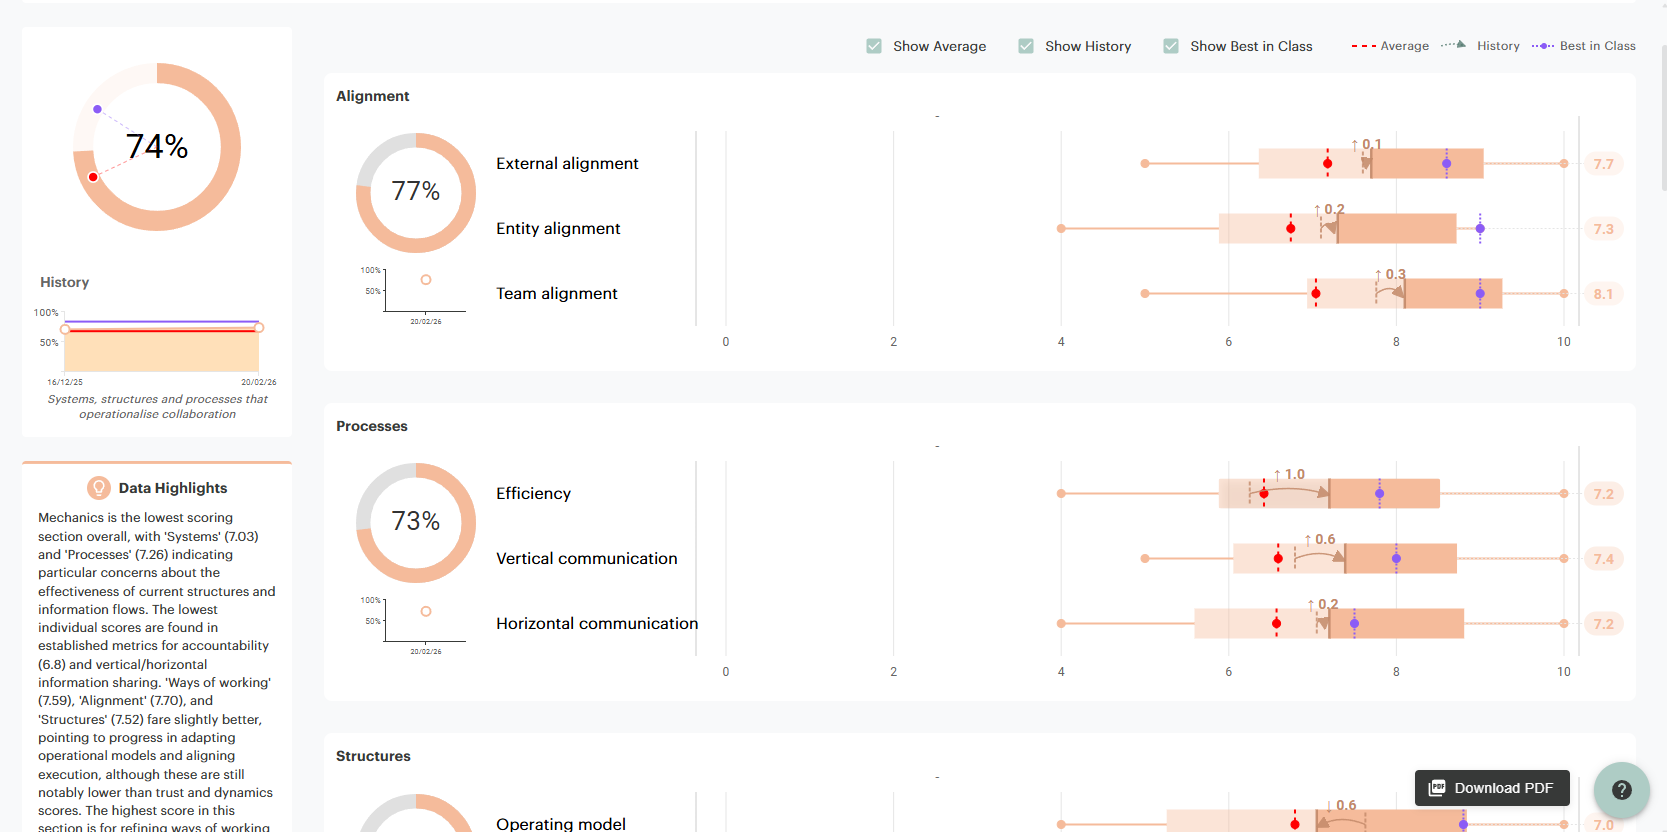Viewport: 1667px width, 832px height.
Task: Click the 'History' heading in the left panel
Action: (65, 282)
